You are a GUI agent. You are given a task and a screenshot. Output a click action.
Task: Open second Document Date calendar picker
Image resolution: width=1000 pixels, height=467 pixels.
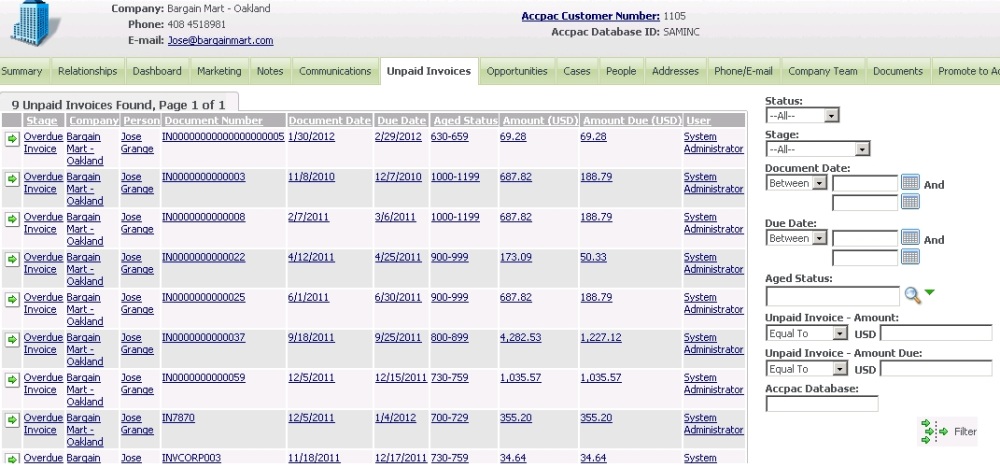pyautogui.click(x=910, y=202)
